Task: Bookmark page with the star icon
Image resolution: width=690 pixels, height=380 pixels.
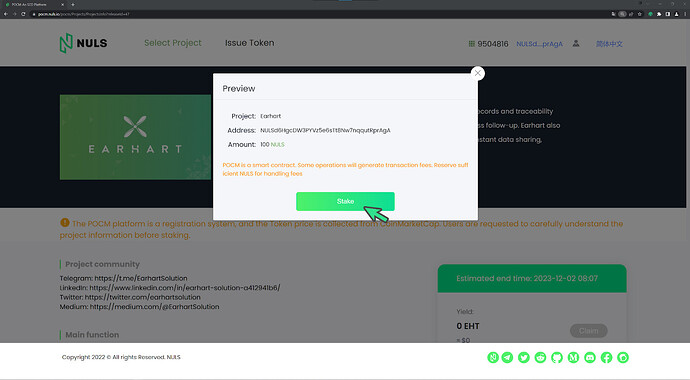Action: [x=640, y=14]
